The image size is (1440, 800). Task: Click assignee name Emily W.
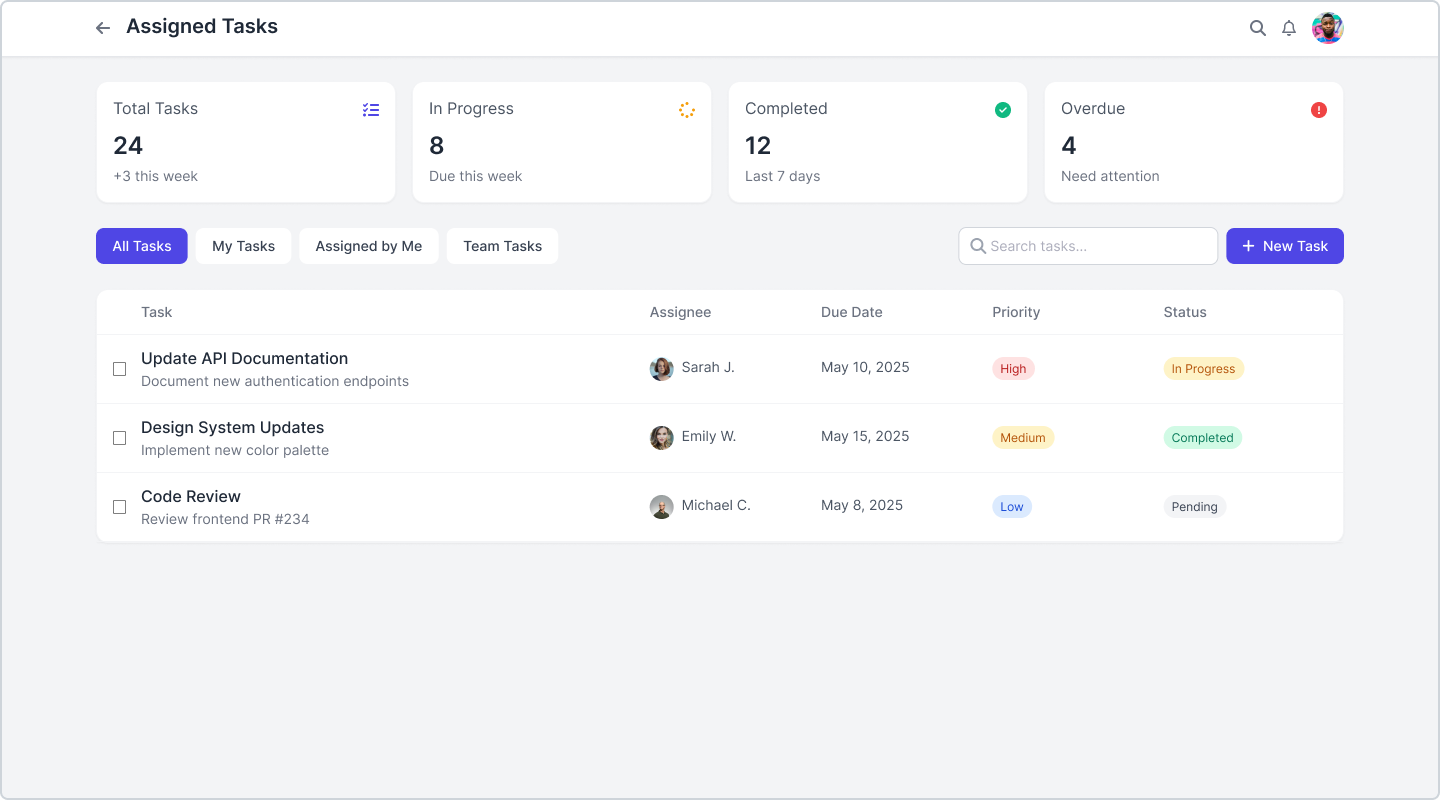coord(709,436)
